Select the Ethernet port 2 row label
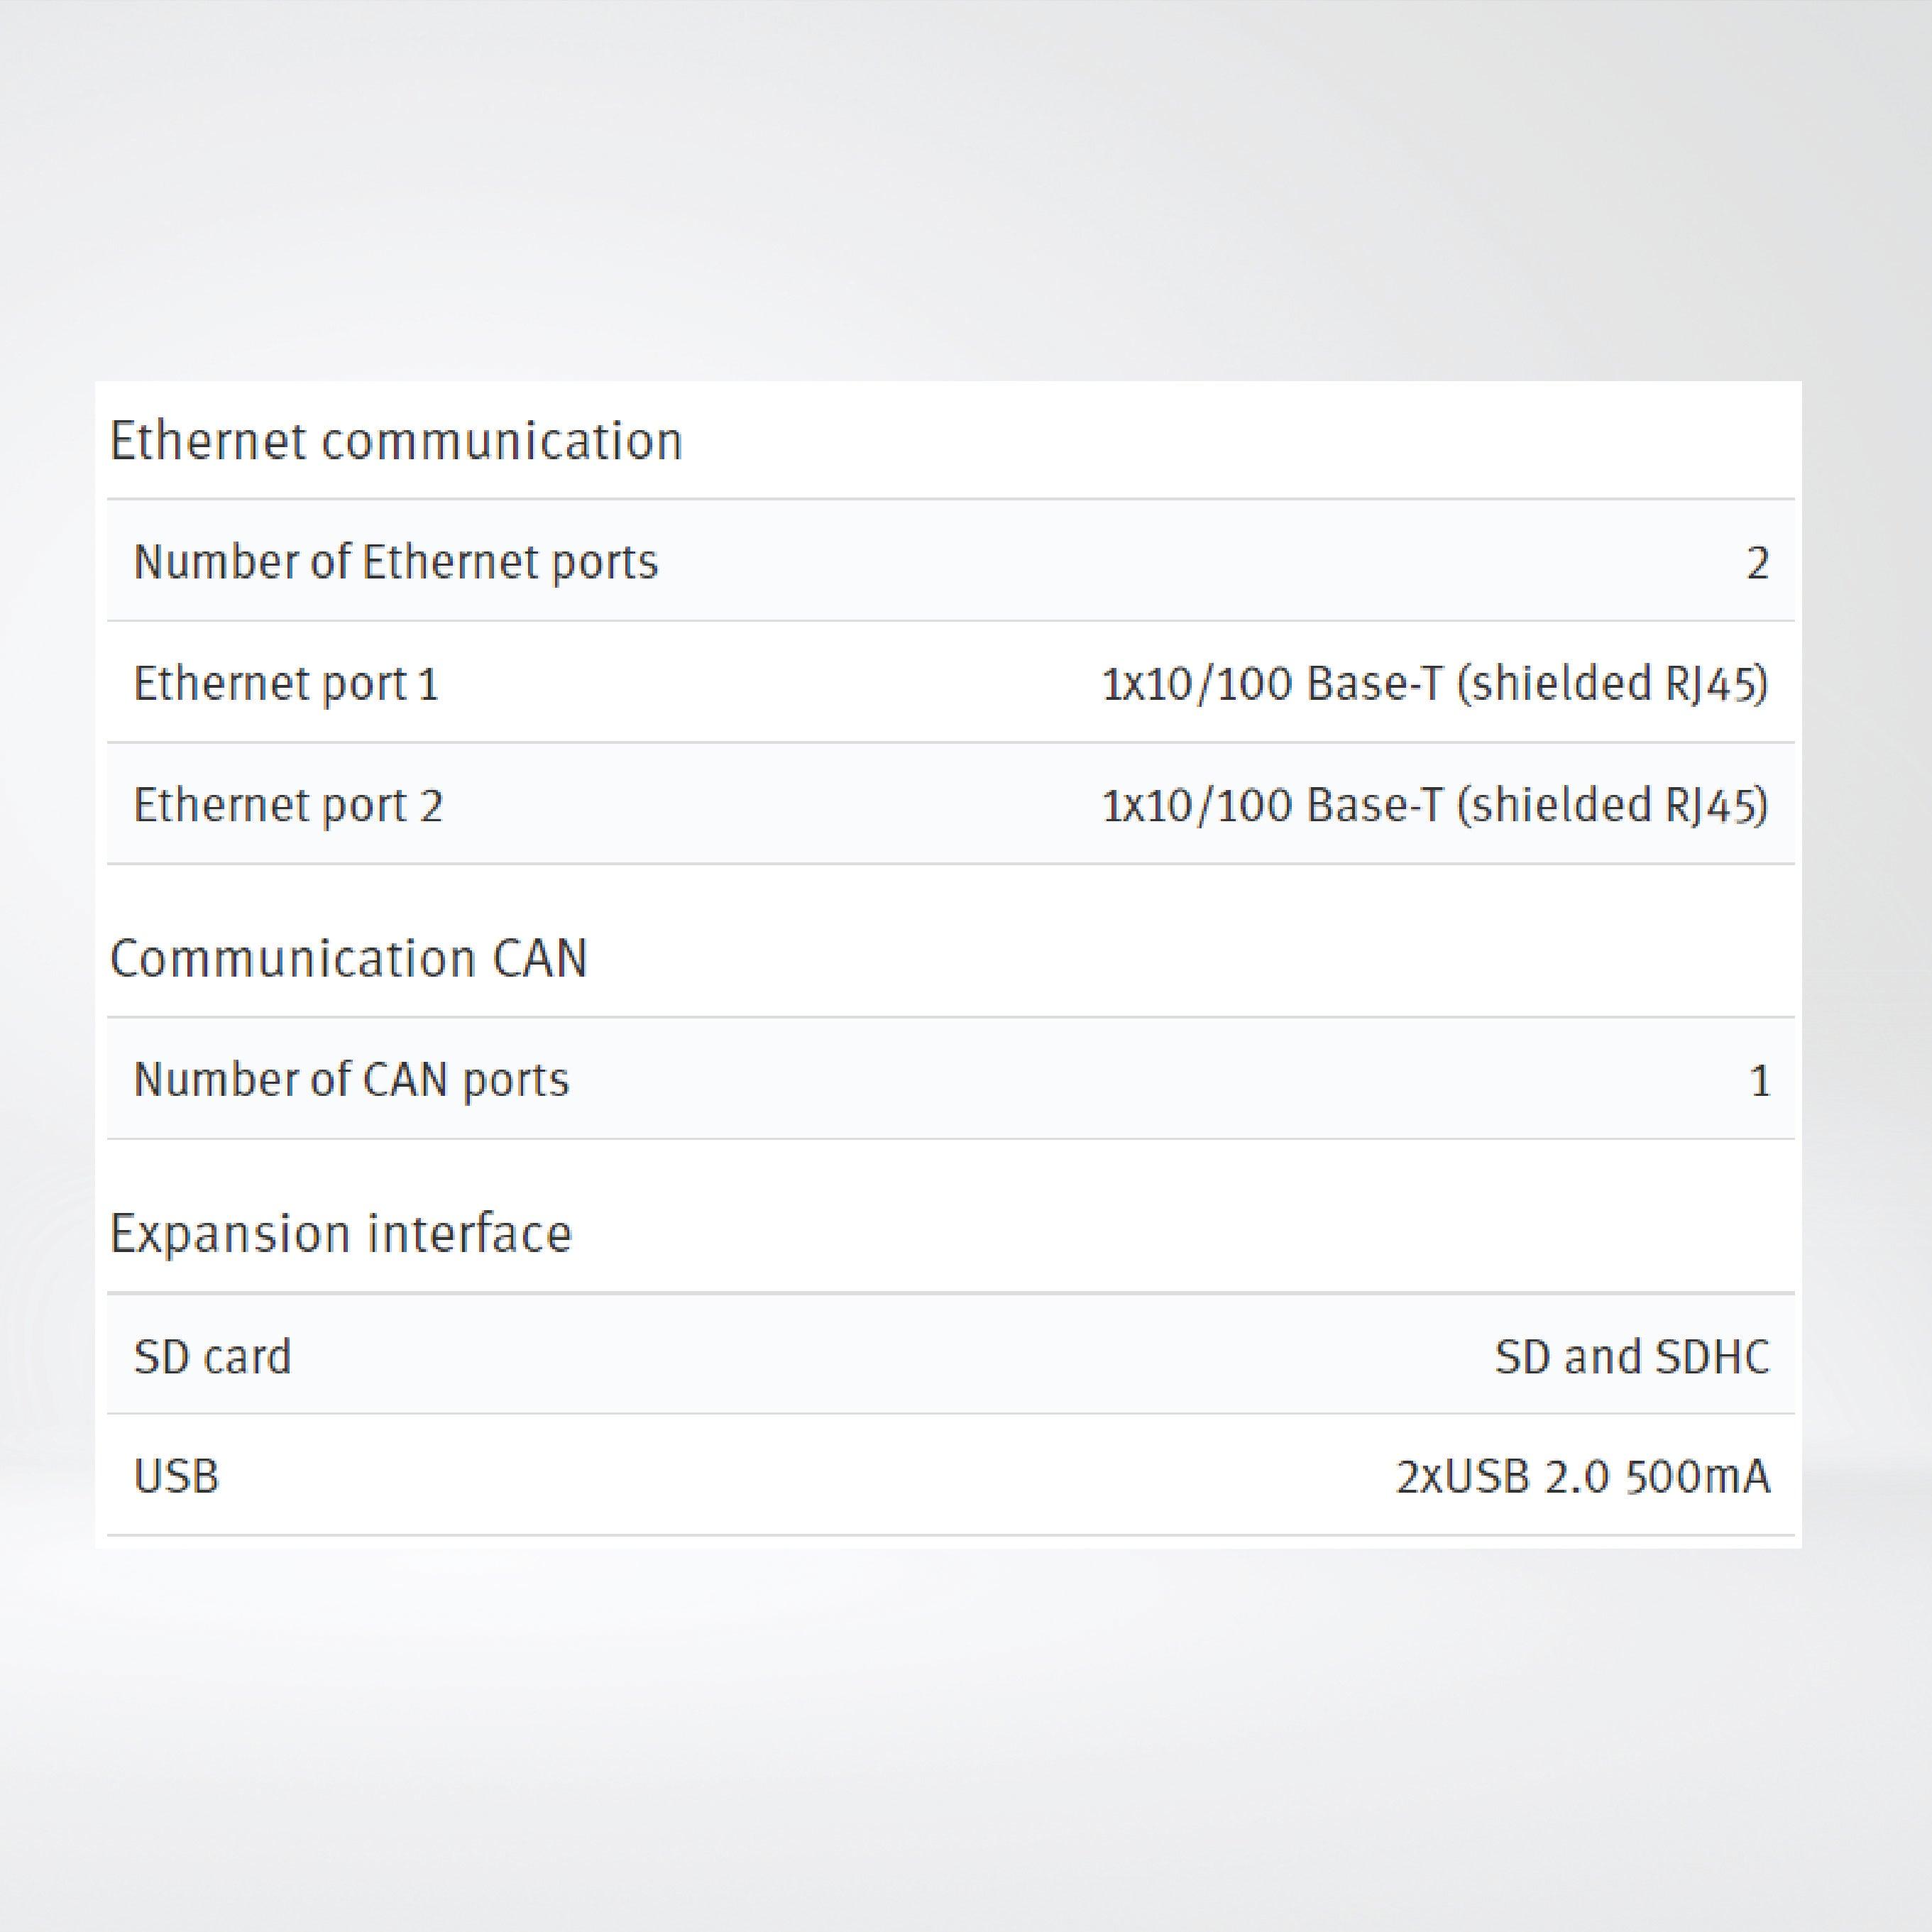 (x=288, y=805)
